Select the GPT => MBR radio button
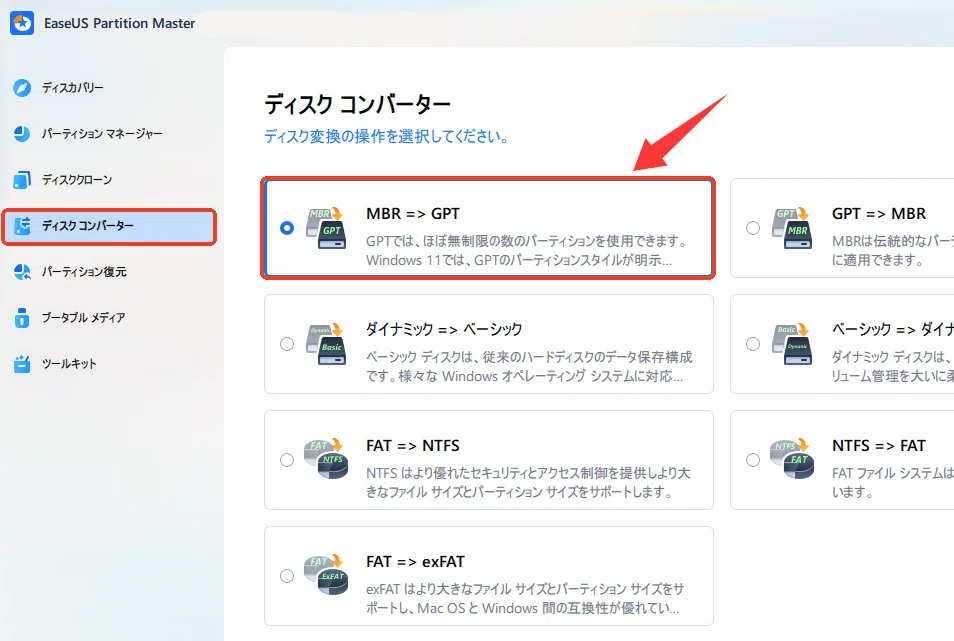Screen dimensions: 954x641 point(753,228)
